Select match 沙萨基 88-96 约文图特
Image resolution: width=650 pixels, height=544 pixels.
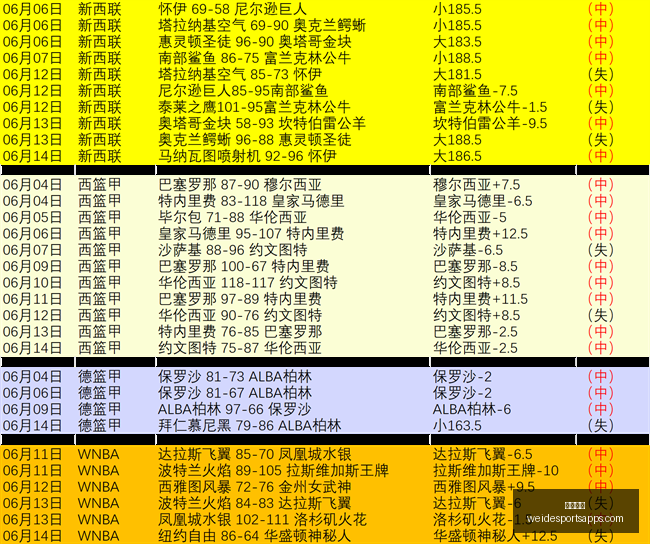(232, 250)
